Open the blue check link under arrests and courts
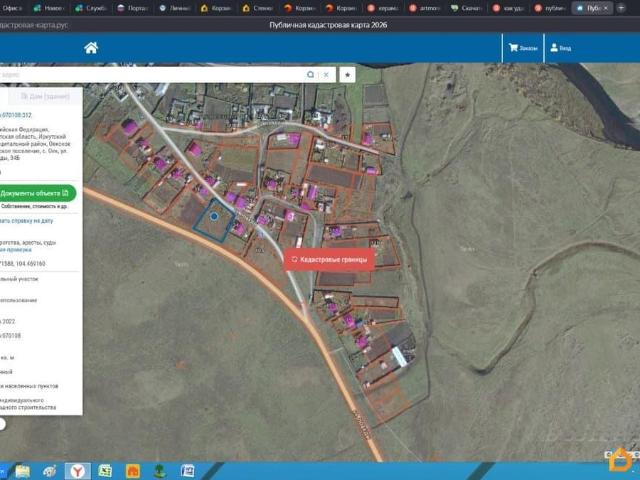The image size is (640, 480). pyautogui.click(x=16, y=249)
